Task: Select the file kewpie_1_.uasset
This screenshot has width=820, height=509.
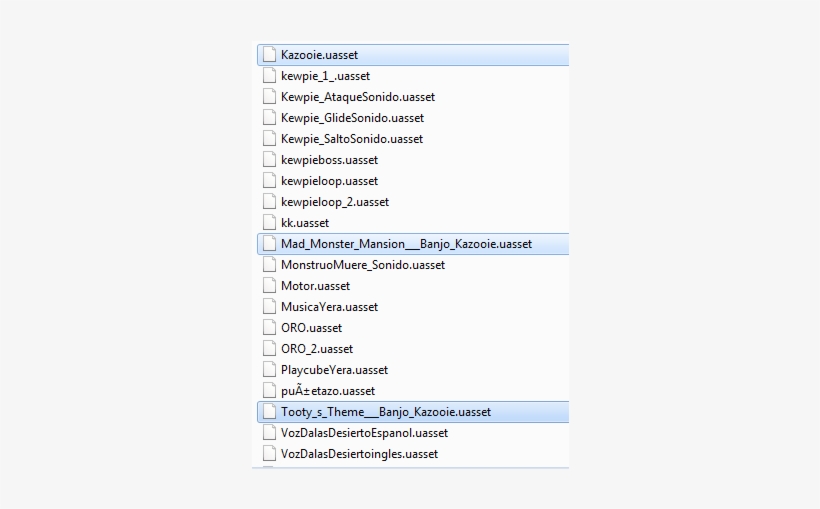Action: [x=325, y=76]
